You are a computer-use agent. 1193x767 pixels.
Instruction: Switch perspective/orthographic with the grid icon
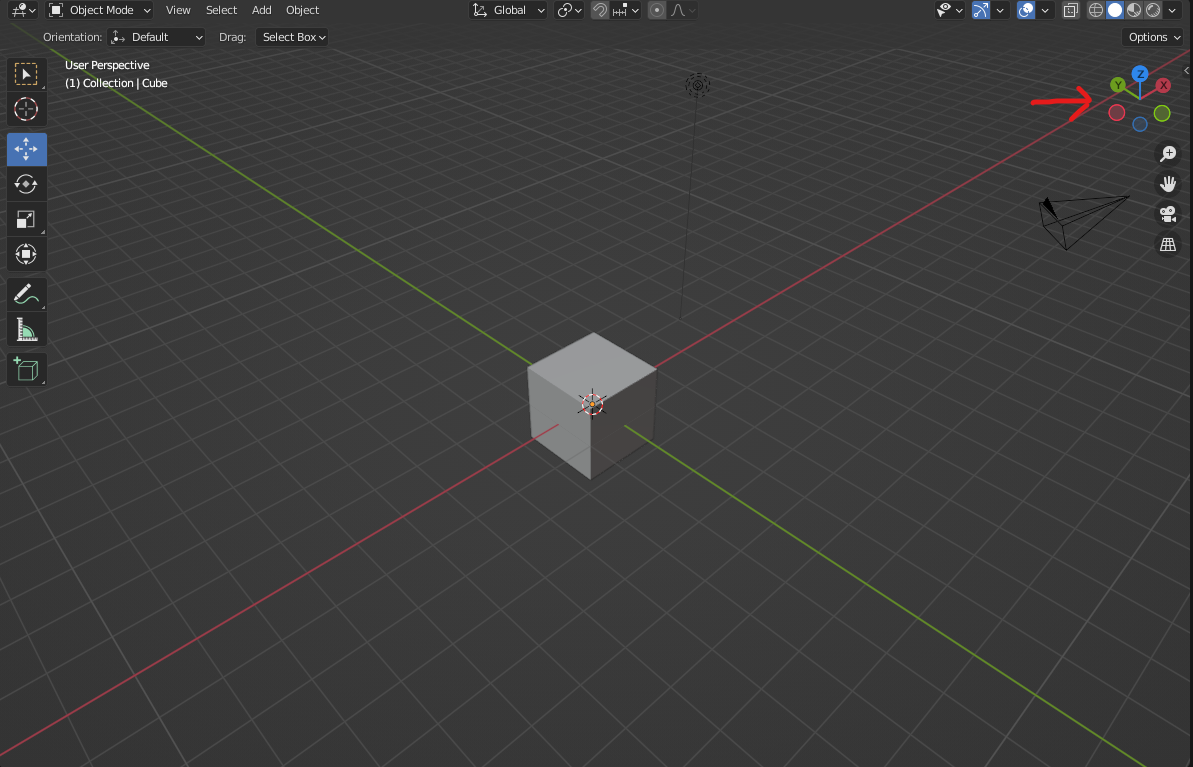[1167, 245]
